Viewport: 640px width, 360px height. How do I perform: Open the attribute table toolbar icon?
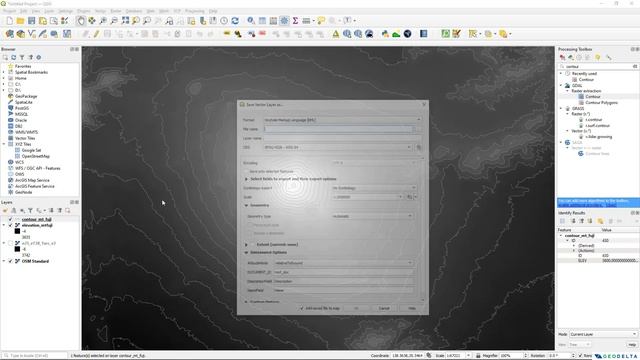[262, 21]
